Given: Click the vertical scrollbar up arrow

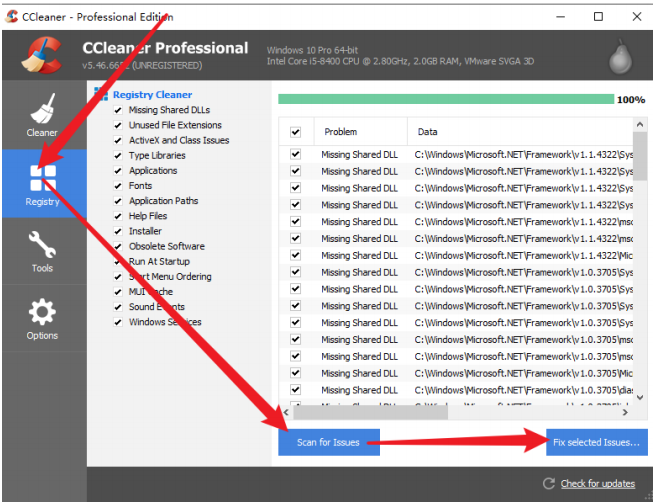Looking at the screenshot, I should 639,124.
